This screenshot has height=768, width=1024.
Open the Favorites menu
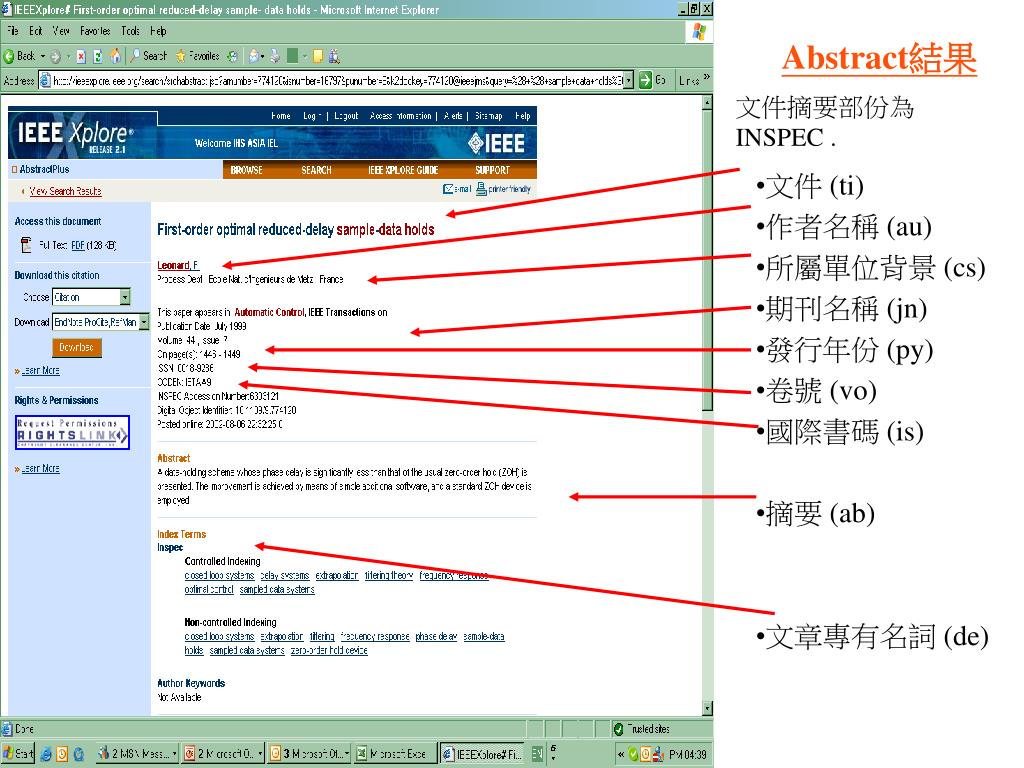(95, 31)
